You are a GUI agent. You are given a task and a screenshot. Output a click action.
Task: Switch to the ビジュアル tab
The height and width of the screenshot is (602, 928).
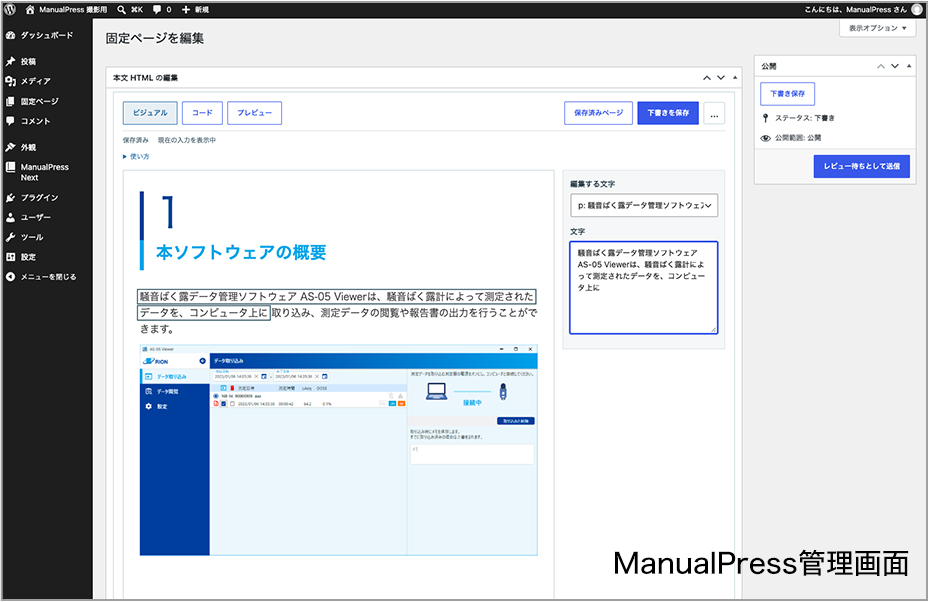[150, 113]
